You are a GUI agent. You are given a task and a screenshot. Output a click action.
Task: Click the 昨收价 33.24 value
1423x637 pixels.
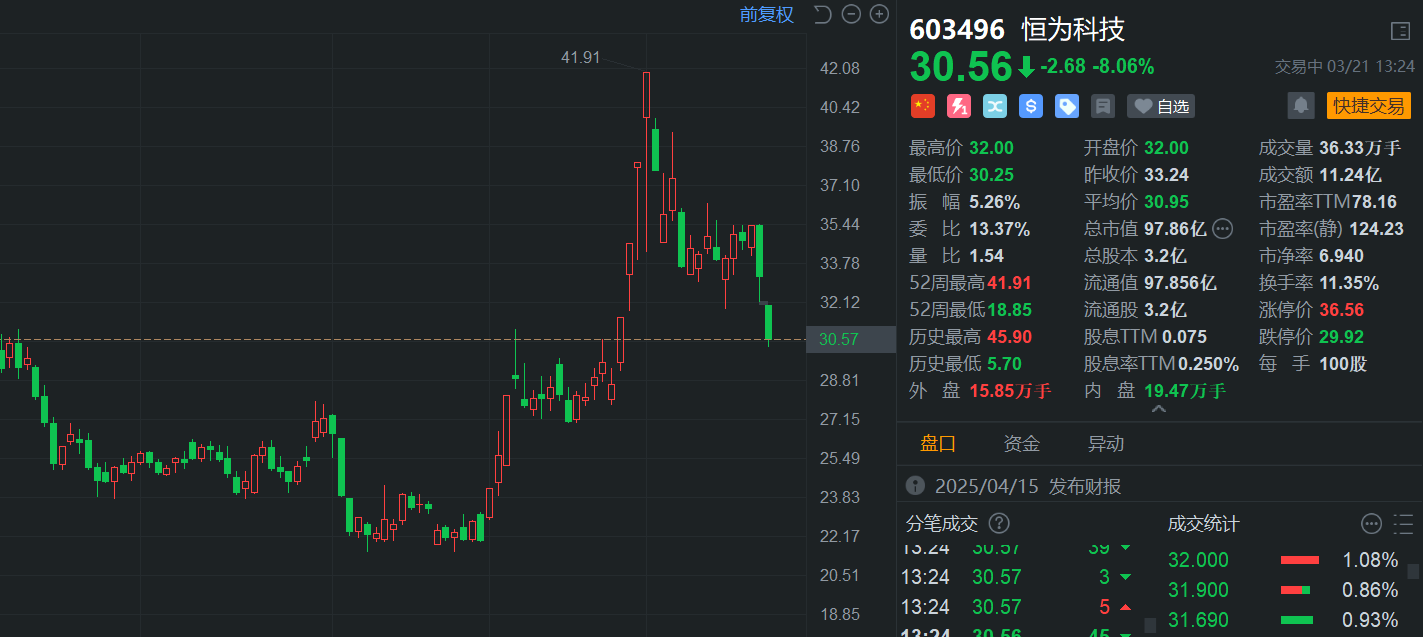pos(1167,175)
